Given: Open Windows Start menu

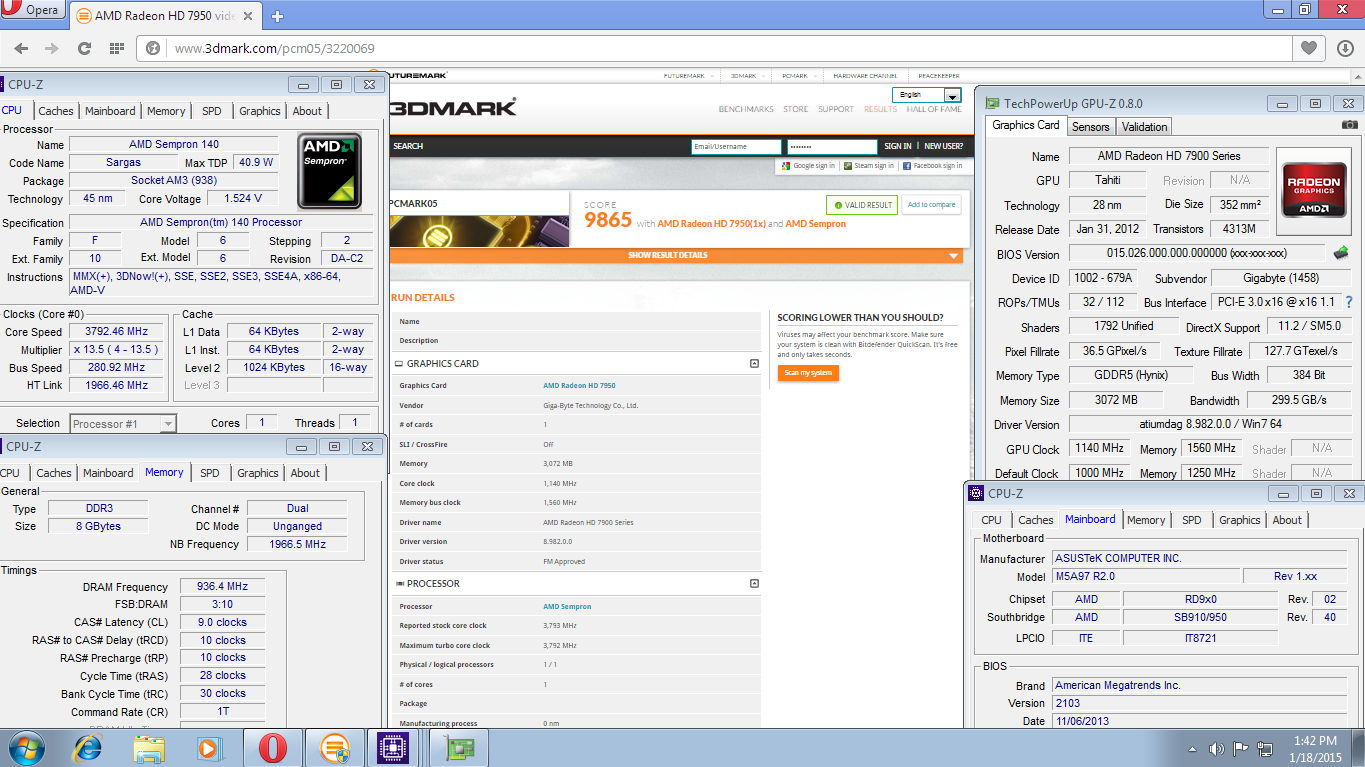Looking at the screenshot, I should click(x=26, y=748).
